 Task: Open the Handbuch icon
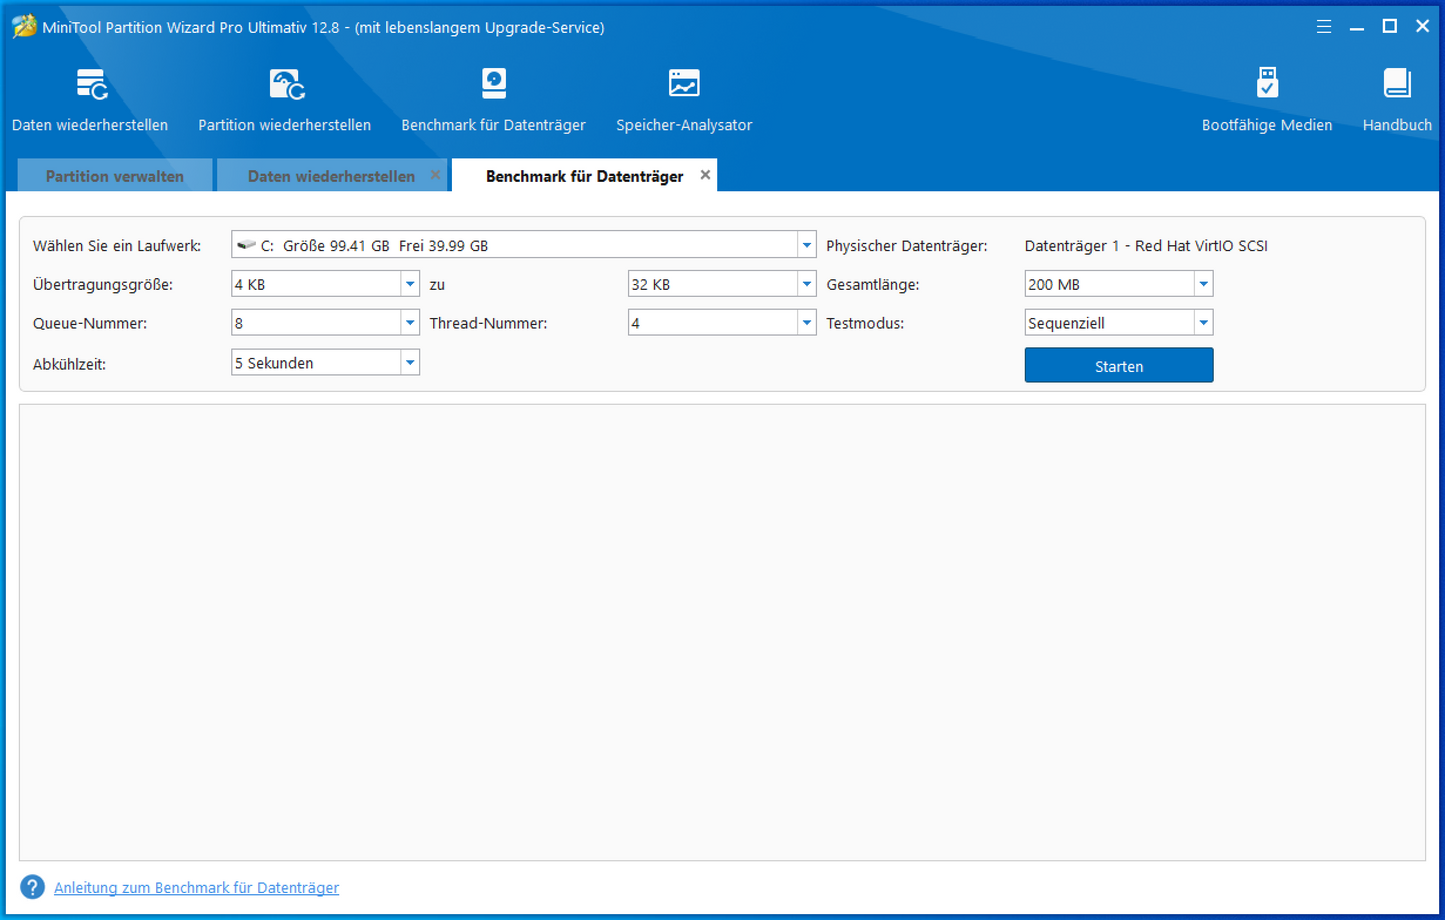(x=1397, y=86)
